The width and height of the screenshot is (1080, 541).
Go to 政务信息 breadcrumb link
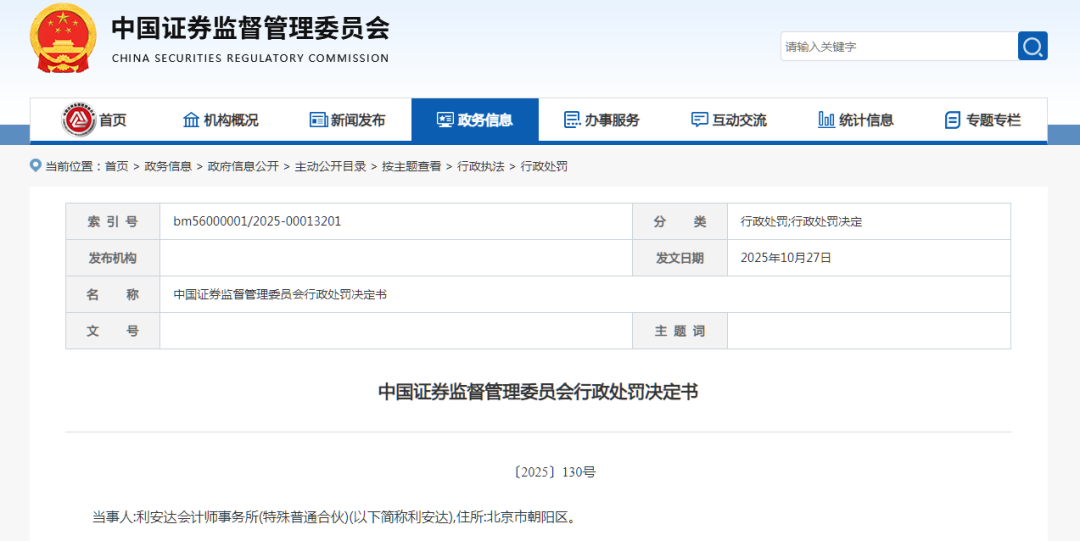pos(168,166)
